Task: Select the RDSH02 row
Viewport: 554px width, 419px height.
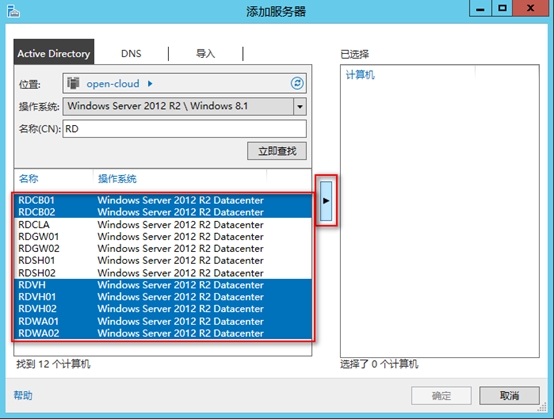Action: point(163,273)
